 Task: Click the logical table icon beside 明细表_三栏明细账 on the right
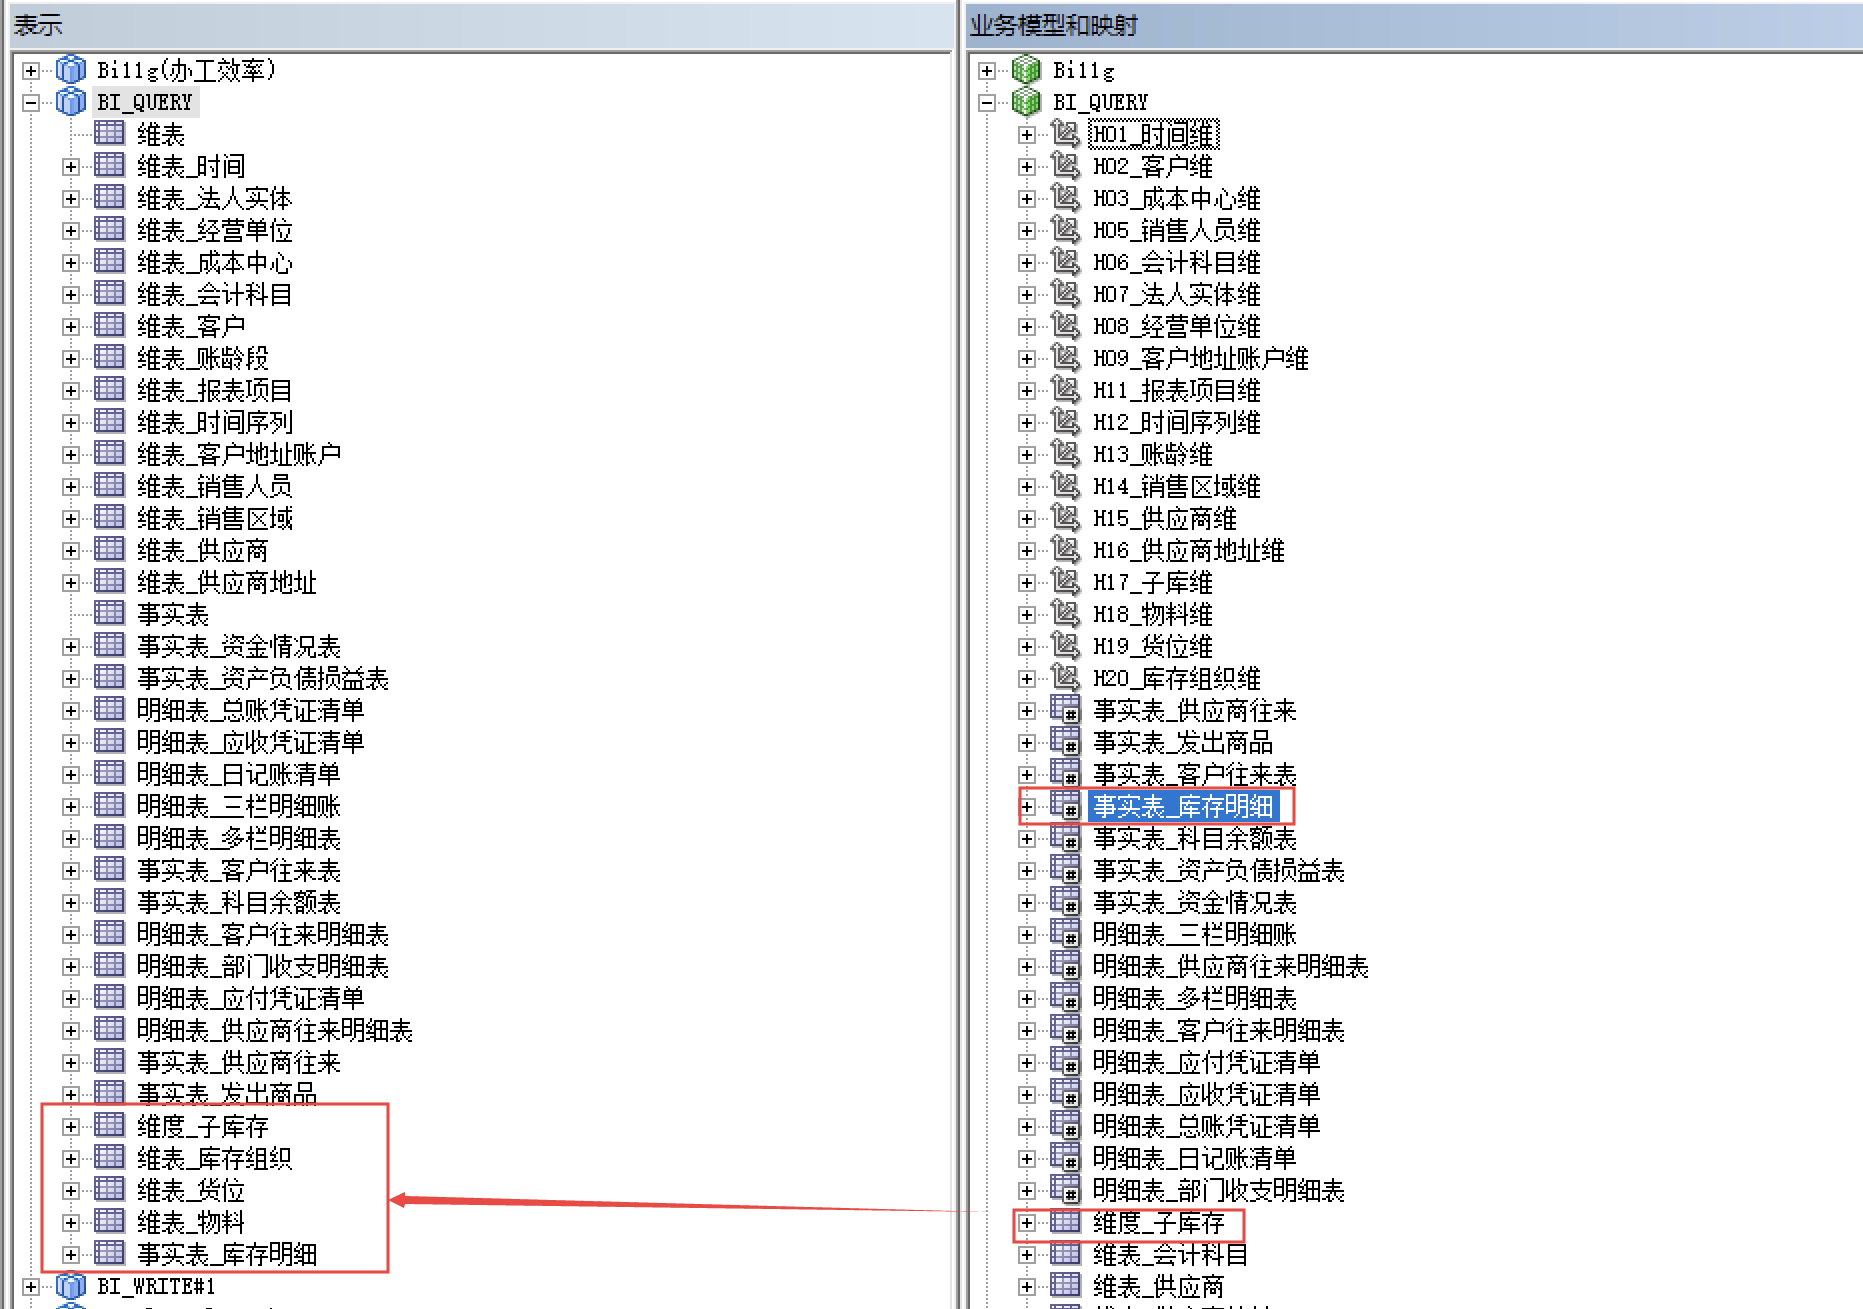(x=1065, y=934)
